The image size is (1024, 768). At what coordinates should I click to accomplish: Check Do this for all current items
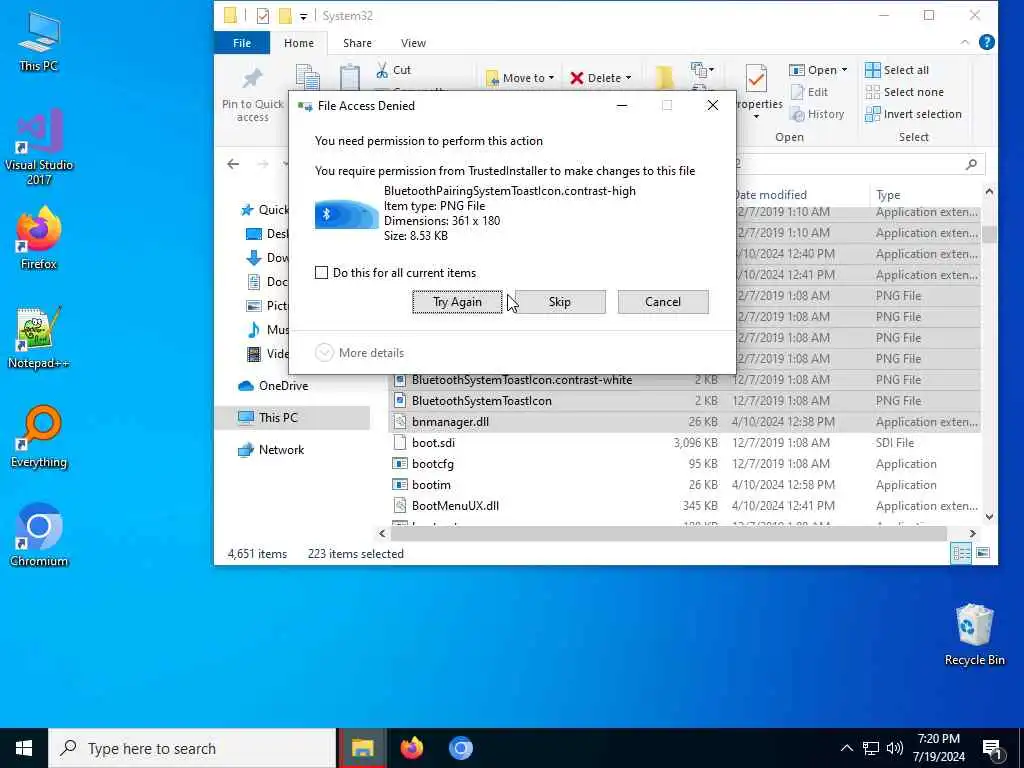(x=321, y=272)
